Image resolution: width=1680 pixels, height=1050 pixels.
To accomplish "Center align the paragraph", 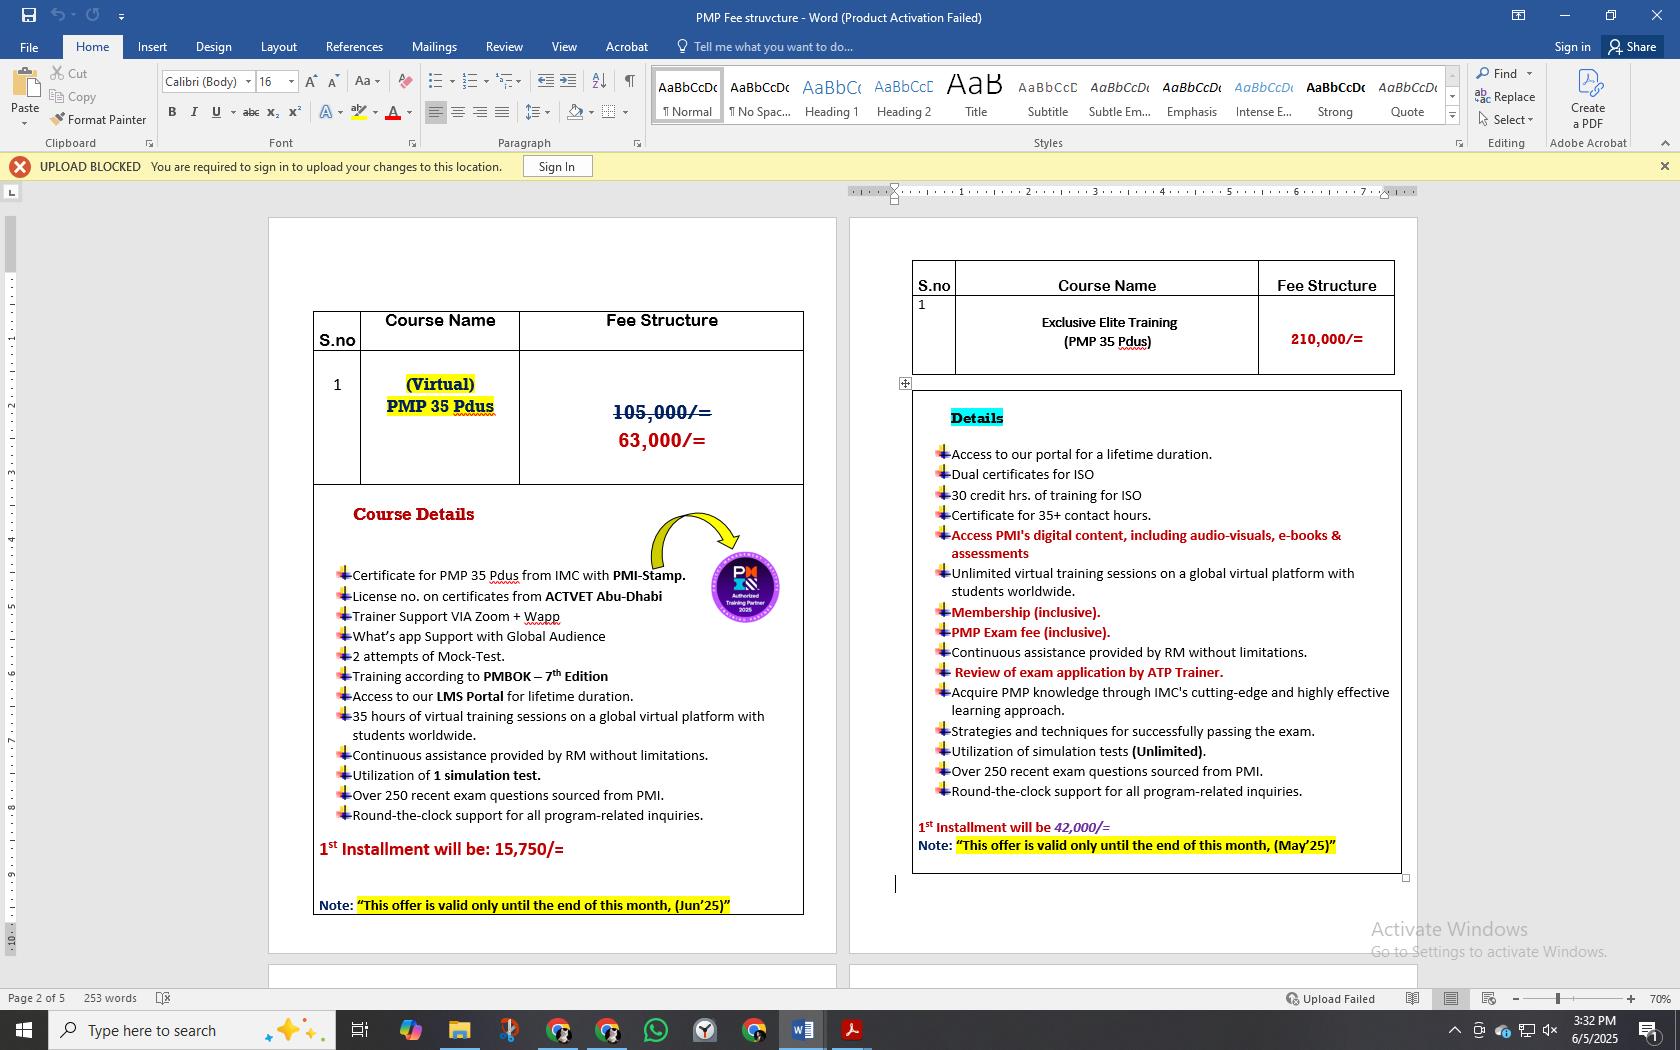I will 458,112.
